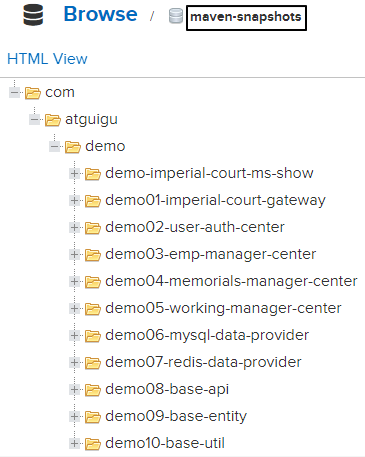Expand demo-imperial-court-ms-show node
The width and height of the screenshot is (365, 457).
pyautogui.click(x=74, y=174)
